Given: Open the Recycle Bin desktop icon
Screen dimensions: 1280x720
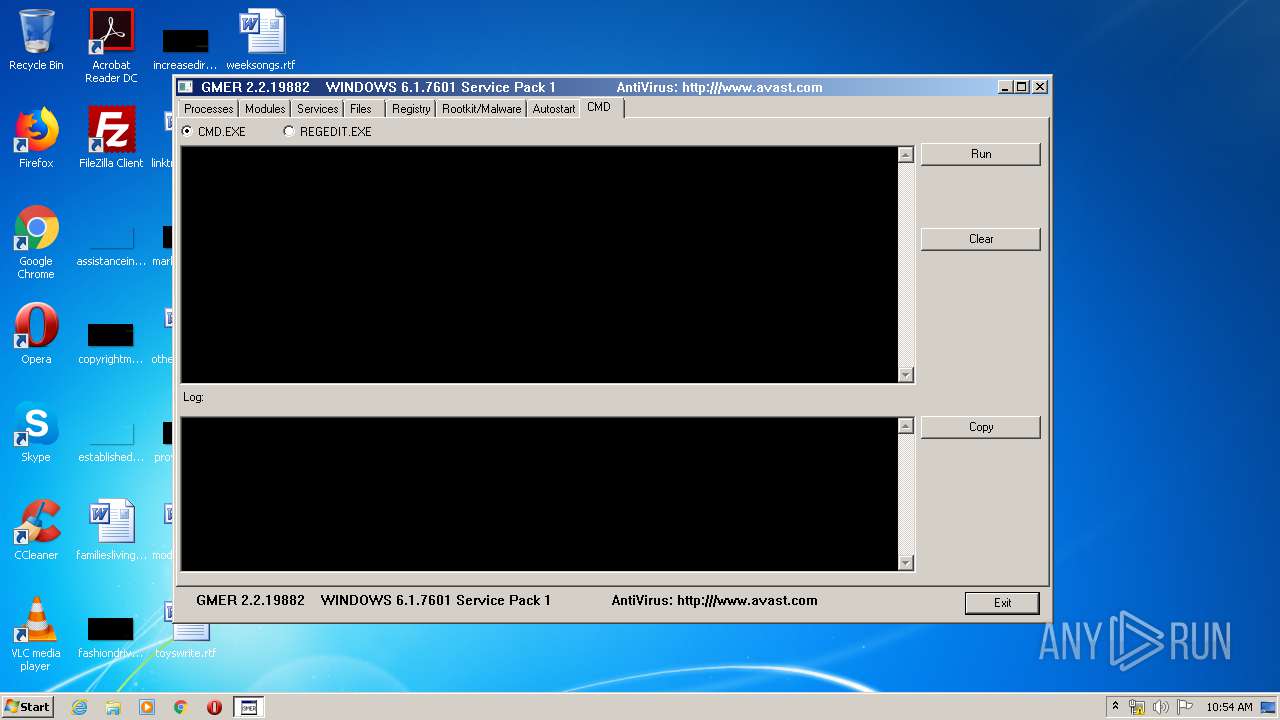Looking at the screenshot, I should pyautogui.click(x=36, y=40).
